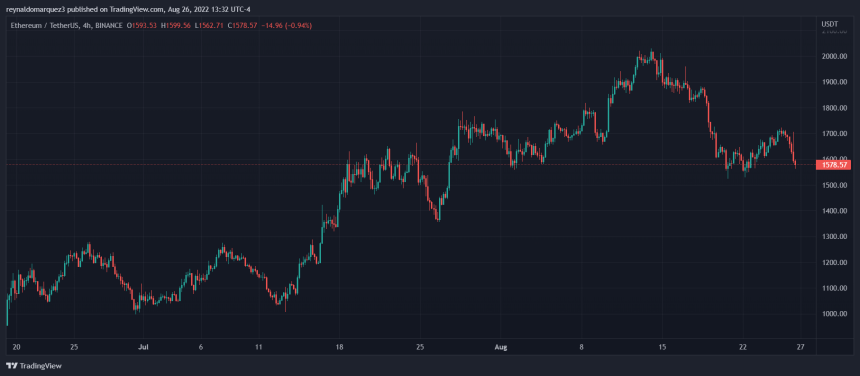Click the 15 date axis label
The height and width of the screenshot is (376, 860).
pos(662,347)
